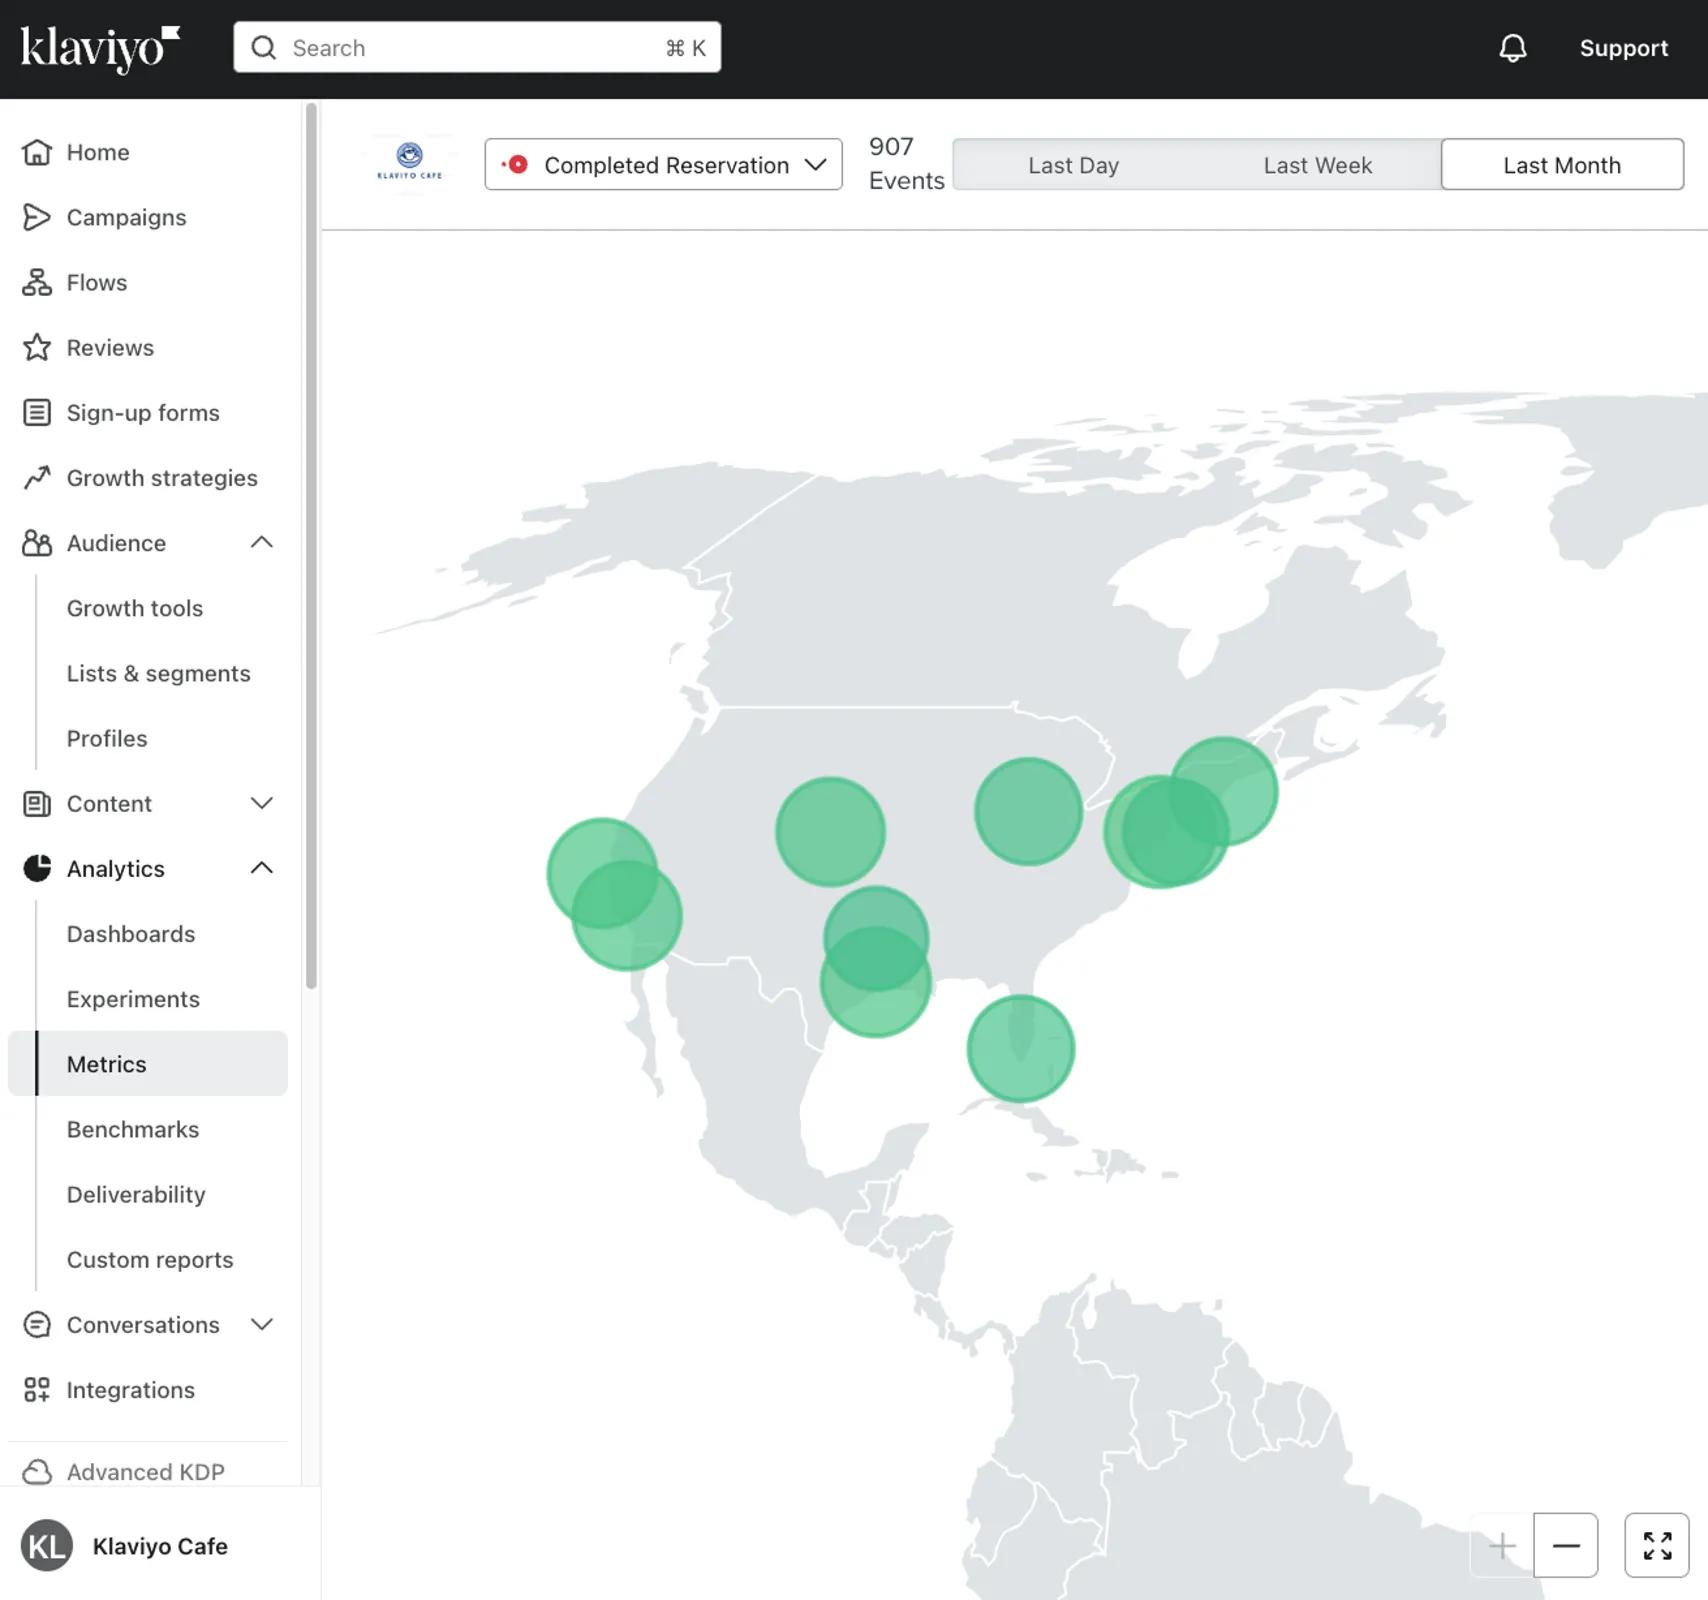Click the sidebar vertical scrollbar
Viewport: 1708px width, 1600px height.
tap(311, 545)
